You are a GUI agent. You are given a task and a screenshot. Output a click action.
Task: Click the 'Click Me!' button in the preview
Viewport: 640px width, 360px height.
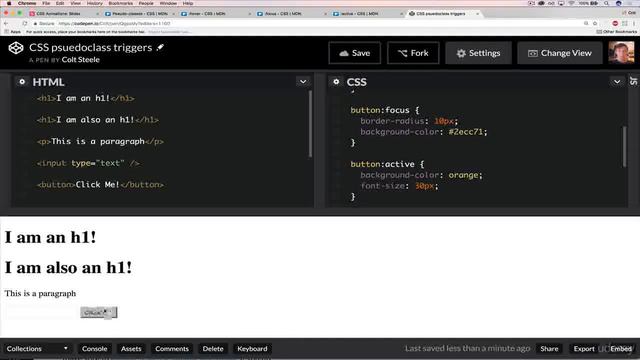[x=99, y=313]
